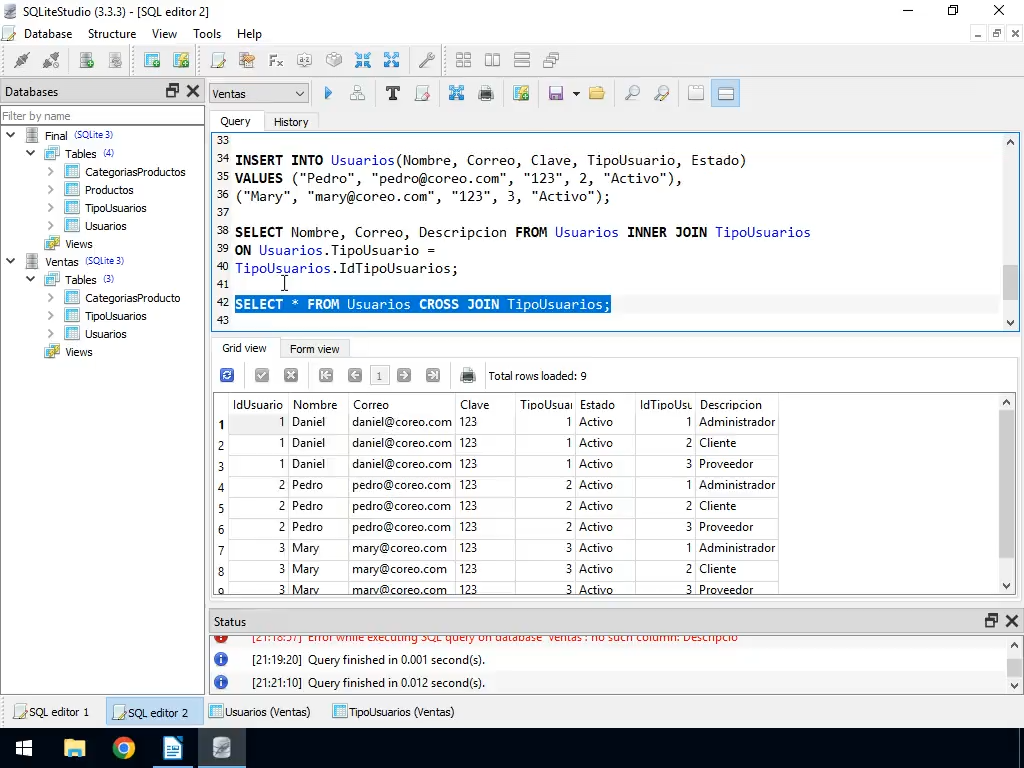Click the Save SQL to file icon
Viewport: 1024px width, 768px height.
click(556, 93)
